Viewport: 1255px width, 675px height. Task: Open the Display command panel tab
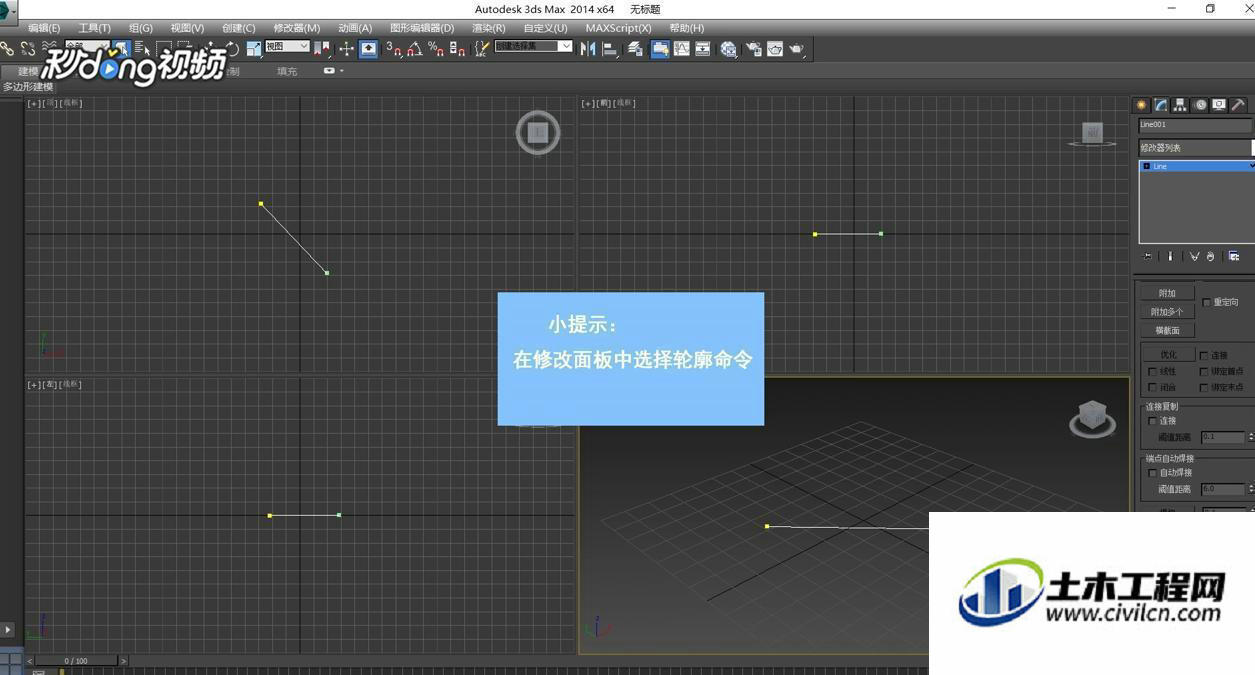coord(1219,105)
